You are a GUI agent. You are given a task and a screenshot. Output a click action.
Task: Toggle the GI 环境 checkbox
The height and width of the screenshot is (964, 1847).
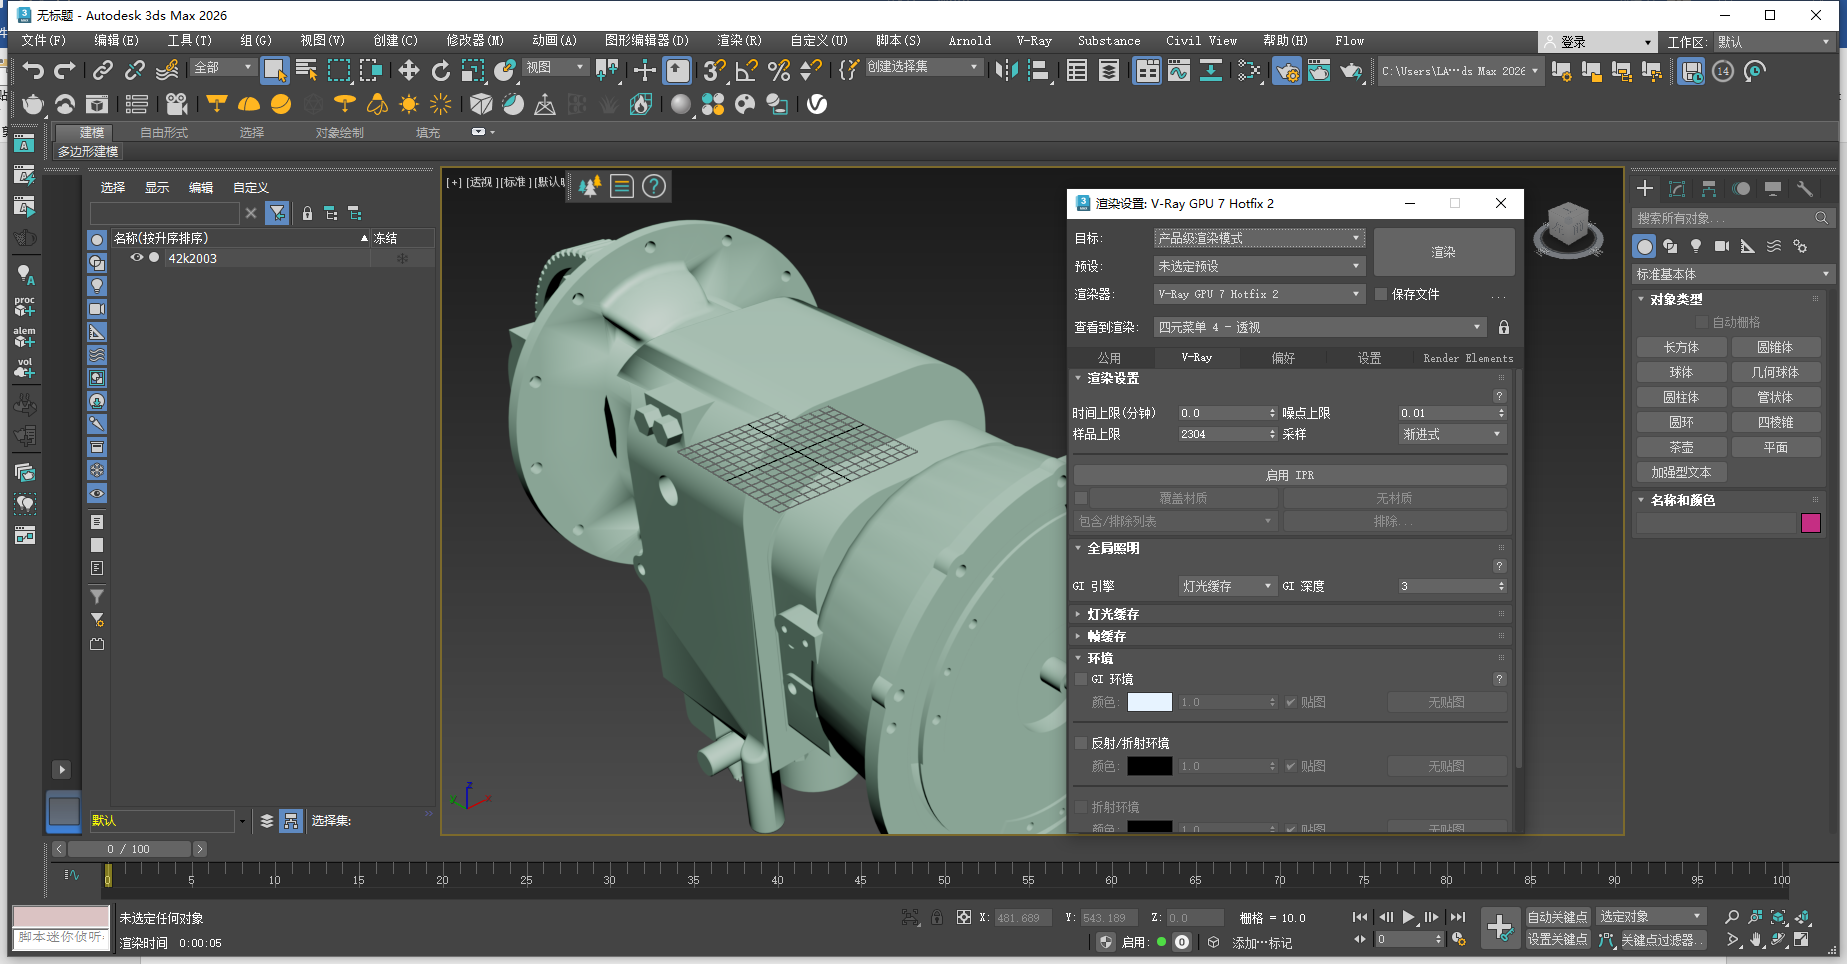(x=1081, y=679)
